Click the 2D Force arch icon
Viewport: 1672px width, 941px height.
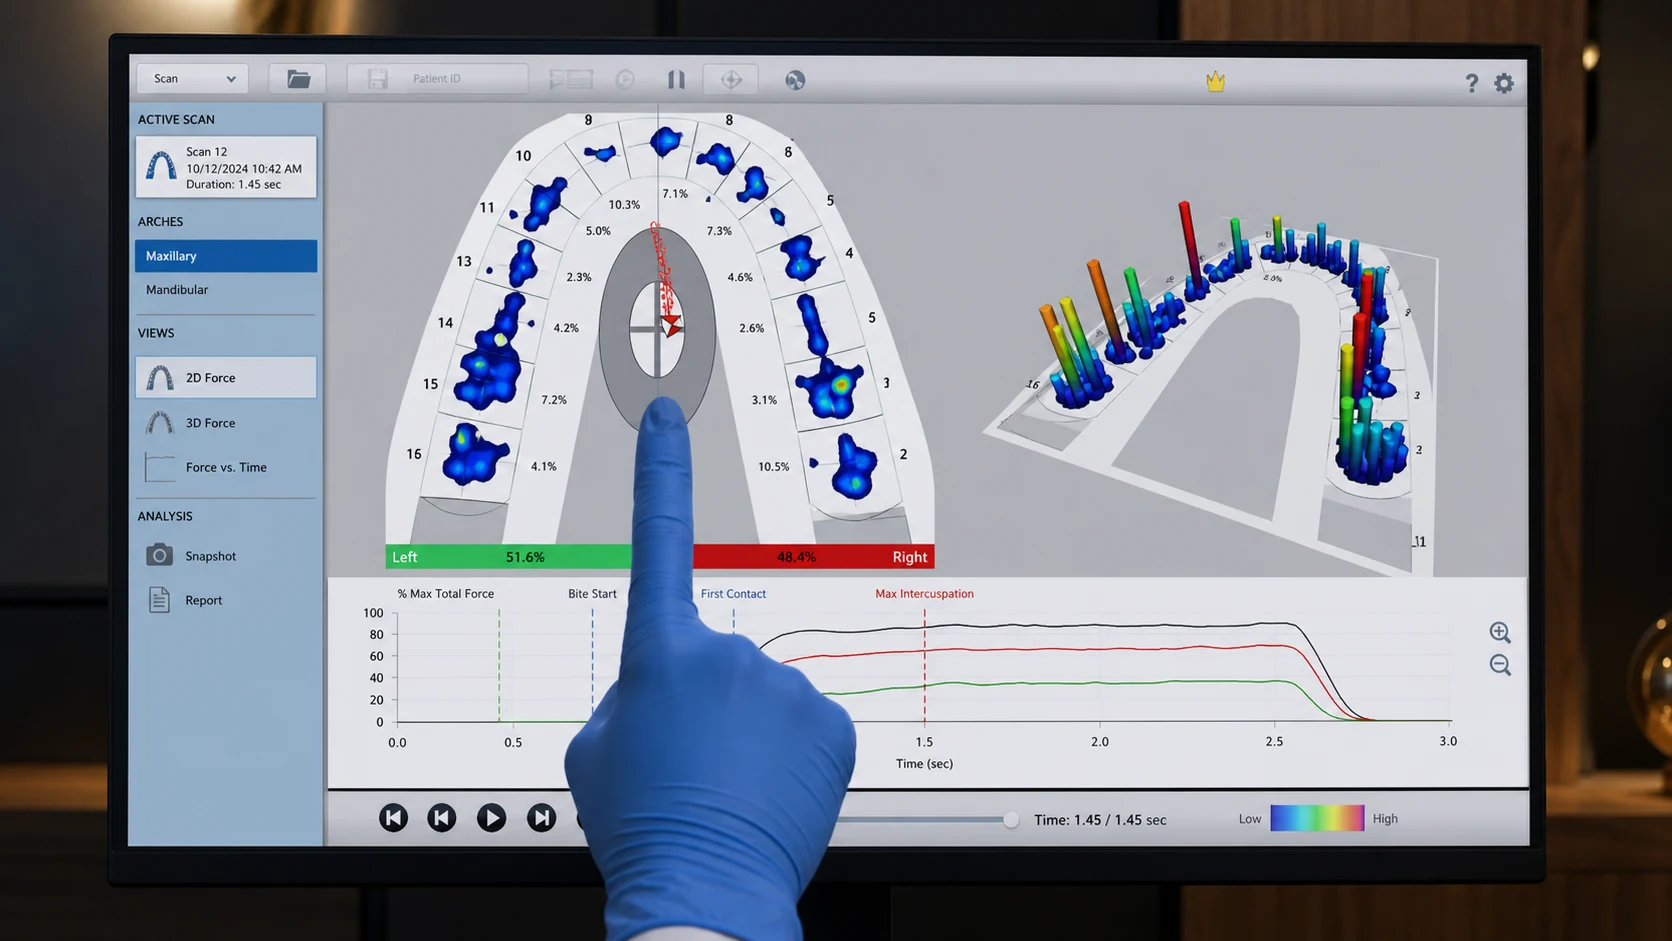(x=160, y=377)
